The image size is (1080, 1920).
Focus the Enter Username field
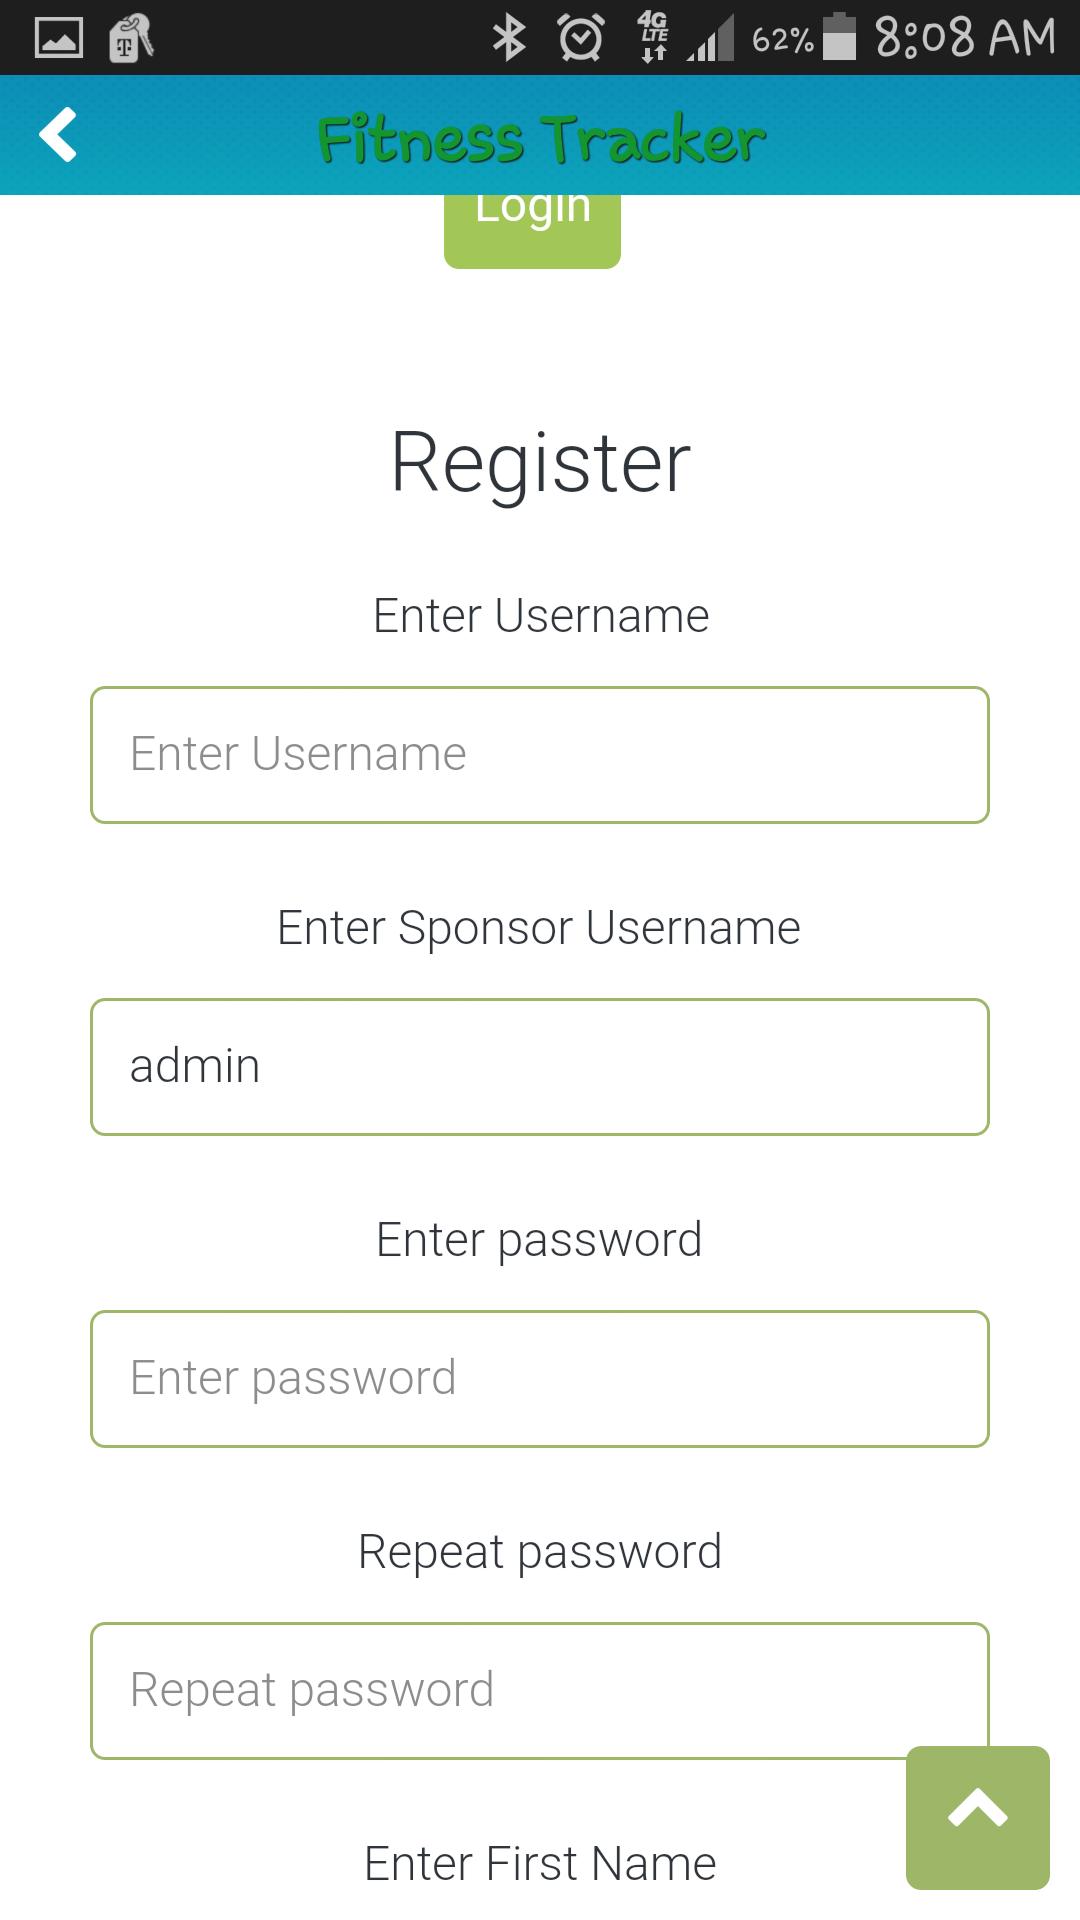click(x=540, y=755)
